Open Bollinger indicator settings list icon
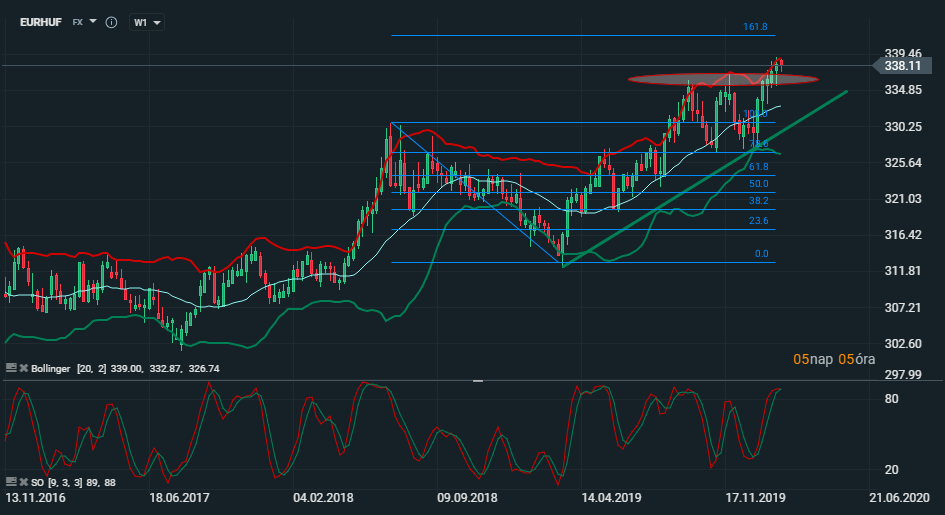The height and width of the screenshot is (515, 945). pos(10,369)
